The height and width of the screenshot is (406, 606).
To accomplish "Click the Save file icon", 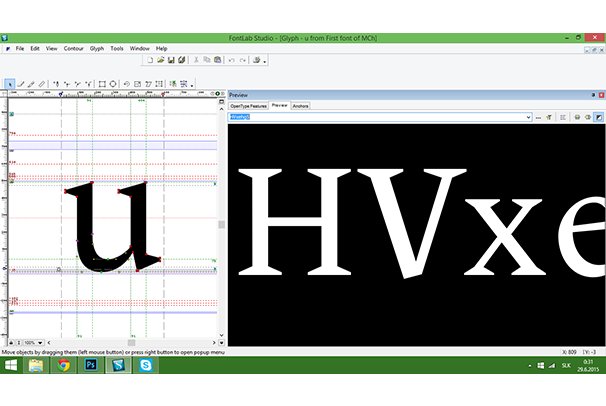I will tap(171, 60).
